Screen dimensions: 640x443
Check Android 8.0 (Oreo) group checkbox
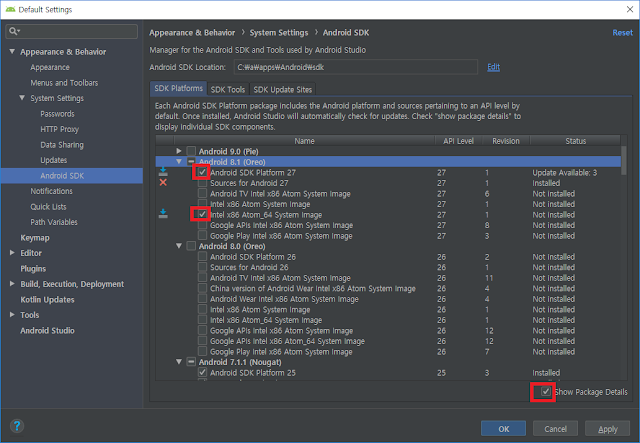point(191,246)
